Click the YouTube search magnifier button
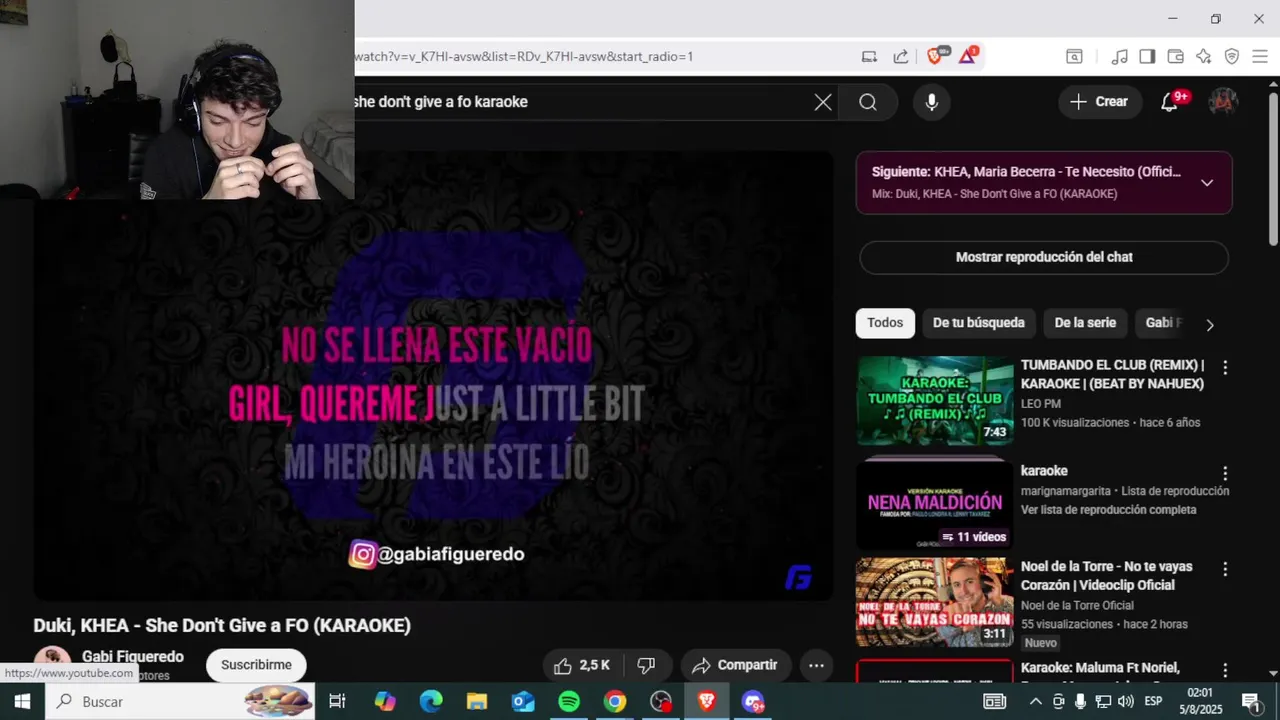The height and width of the screenshot is (720, 1280). [867, 102]
